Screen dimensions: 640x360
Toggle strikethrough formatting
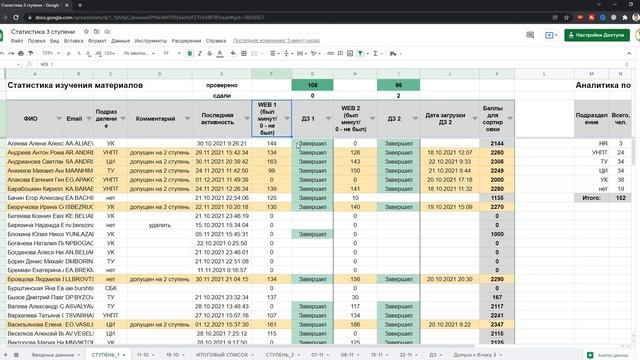pos(209,53)
